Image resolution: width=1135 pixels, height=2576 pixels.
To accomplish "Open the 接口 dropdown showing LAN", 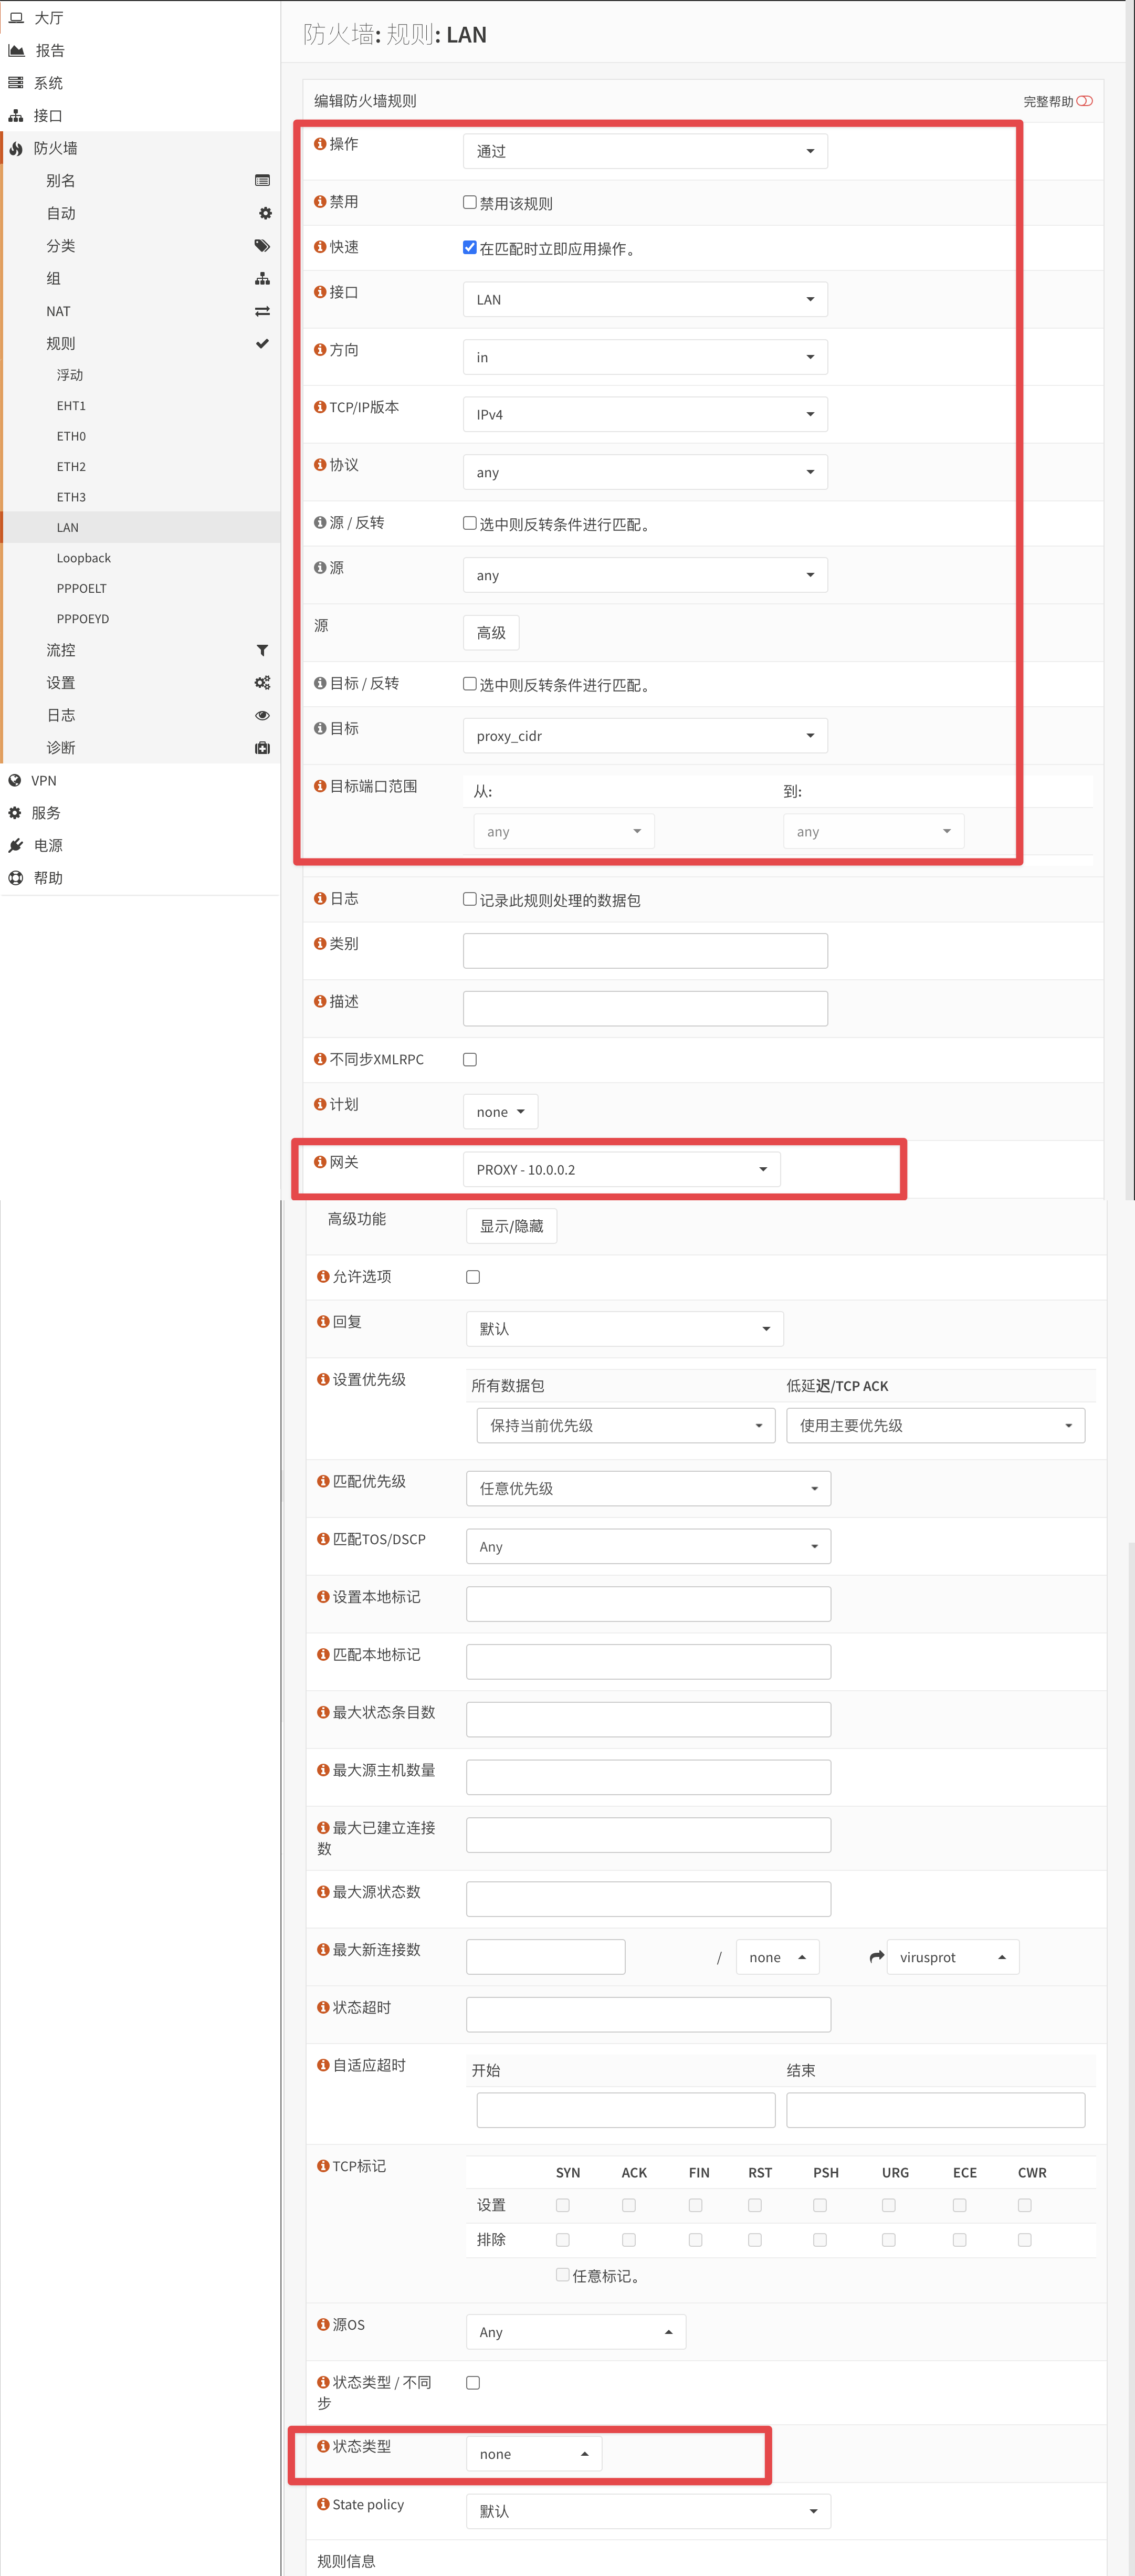I will (645, 299).
